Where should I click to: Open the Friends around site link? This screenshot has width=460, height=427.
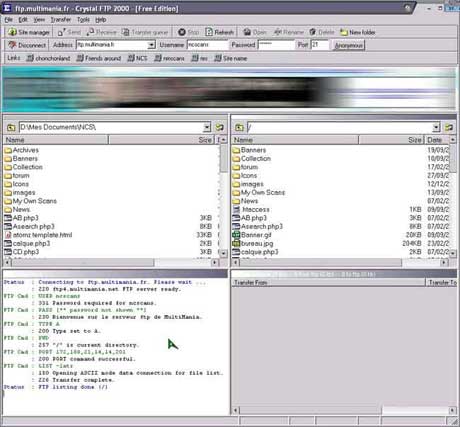(x=99, y=58)
